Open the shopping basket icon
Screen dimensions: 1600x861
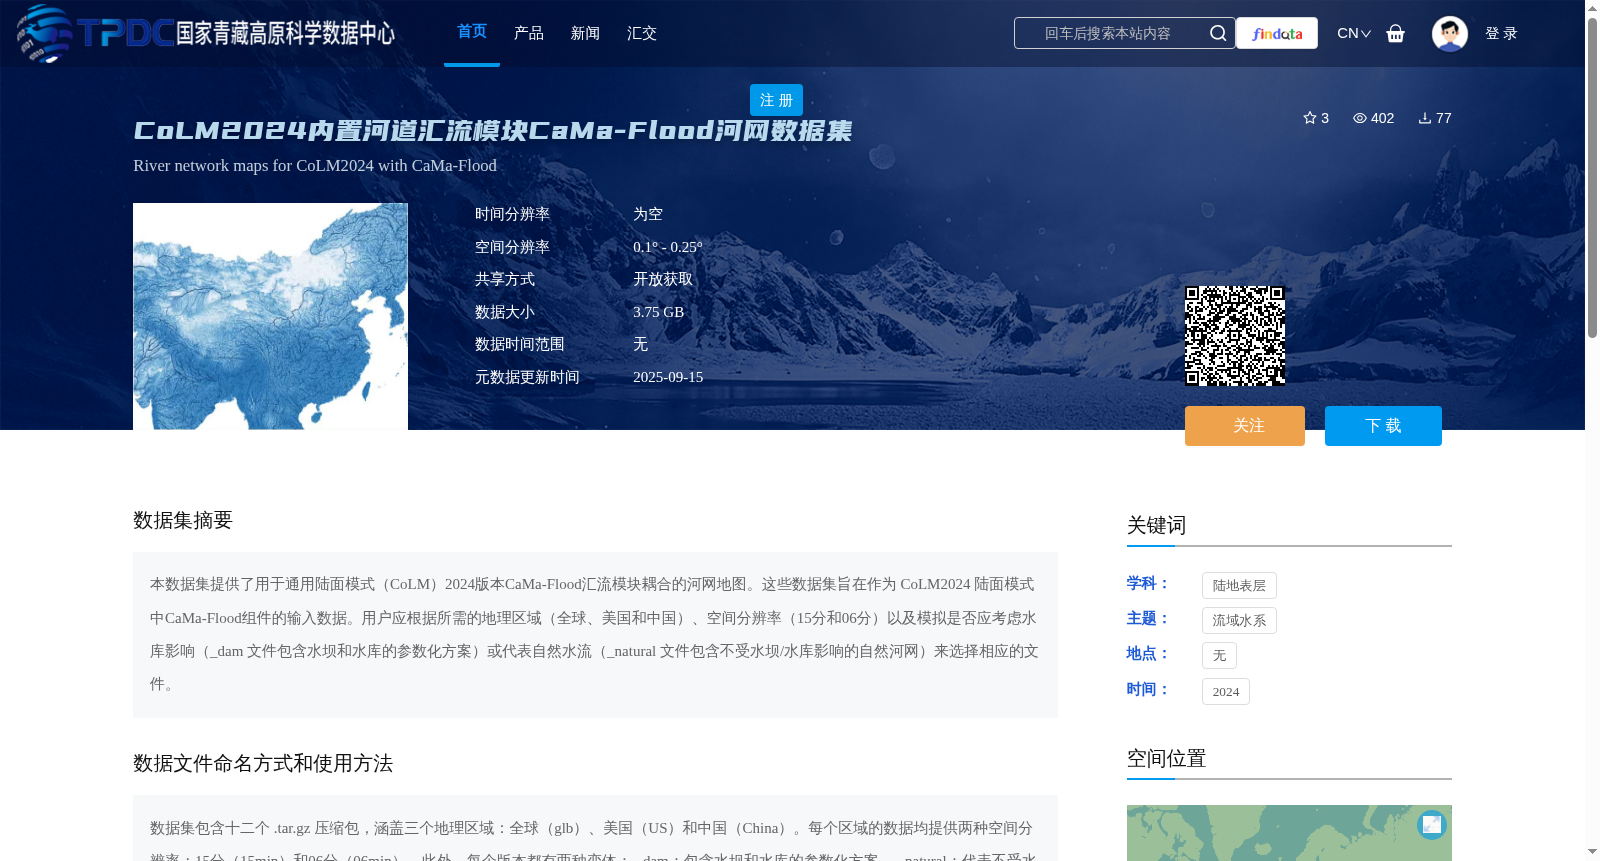click(x=1396, y=33)
